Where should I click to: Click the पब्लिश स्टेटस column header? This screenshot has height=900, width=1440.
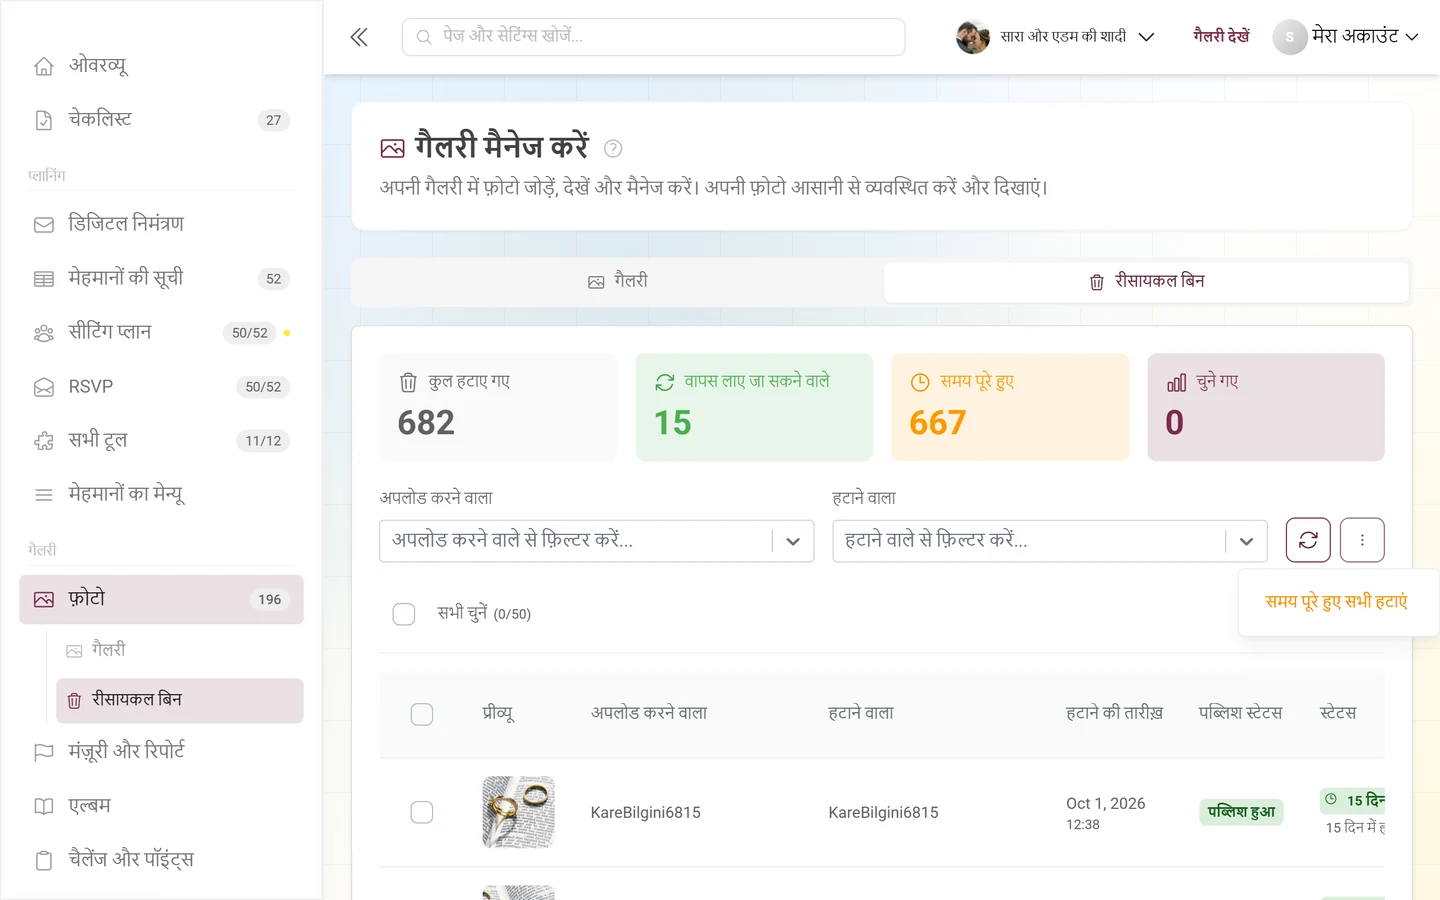point(1240,713)
